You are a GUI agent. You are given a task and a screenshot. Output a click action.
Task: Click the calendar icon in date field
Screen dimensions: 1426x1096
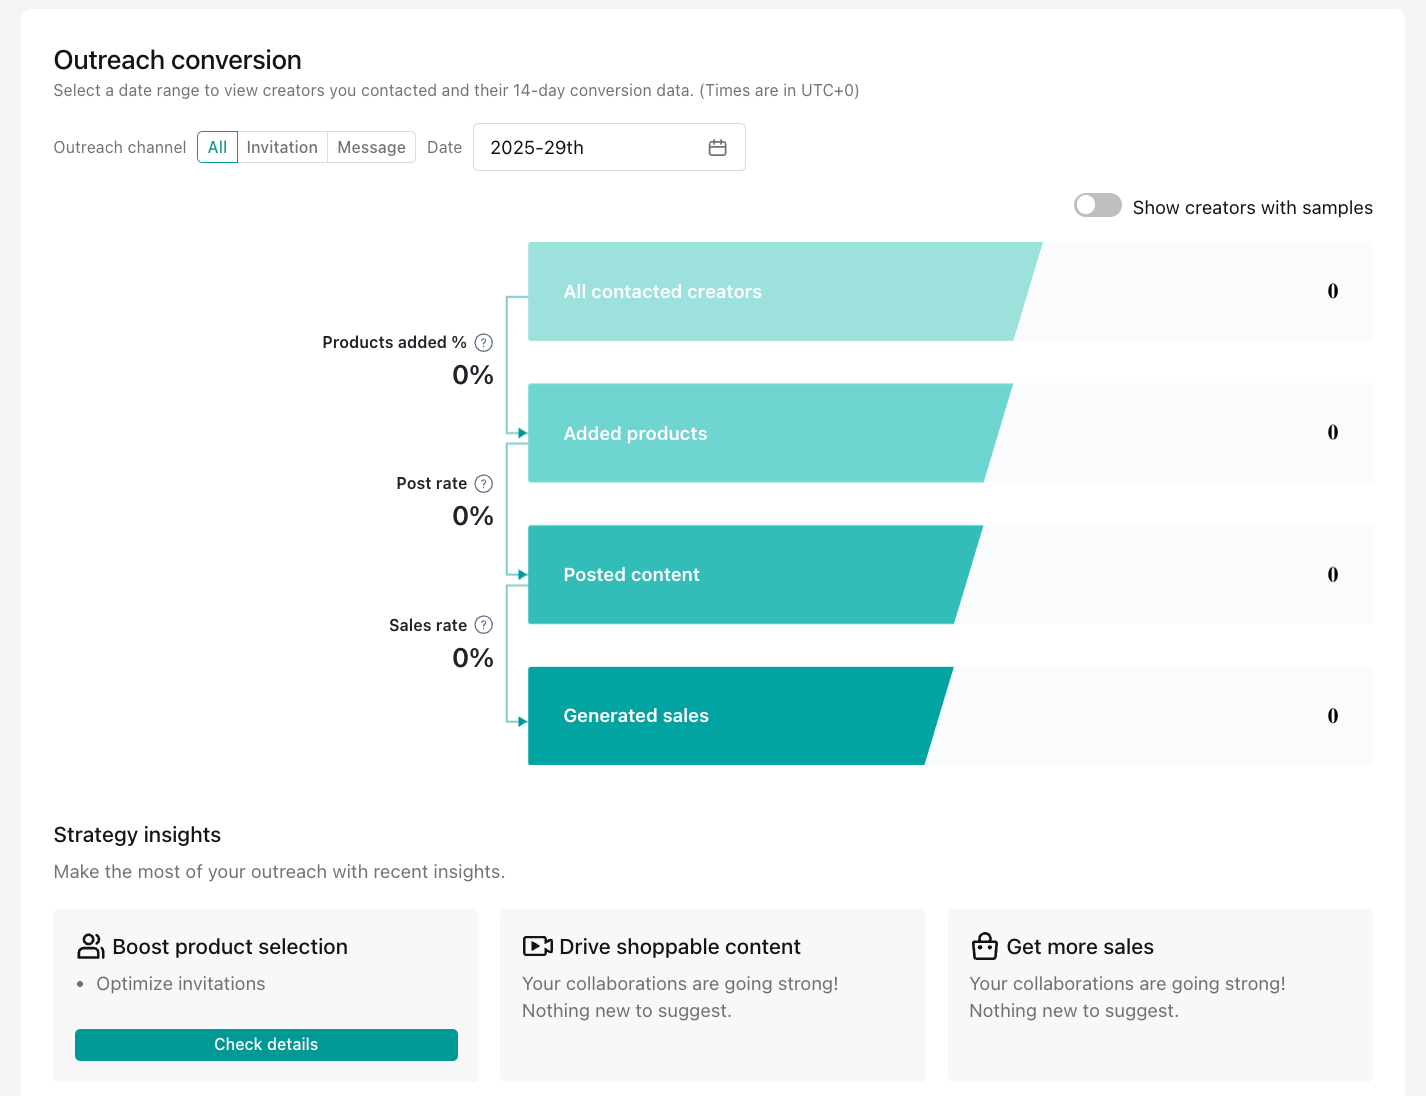[717, 148]
